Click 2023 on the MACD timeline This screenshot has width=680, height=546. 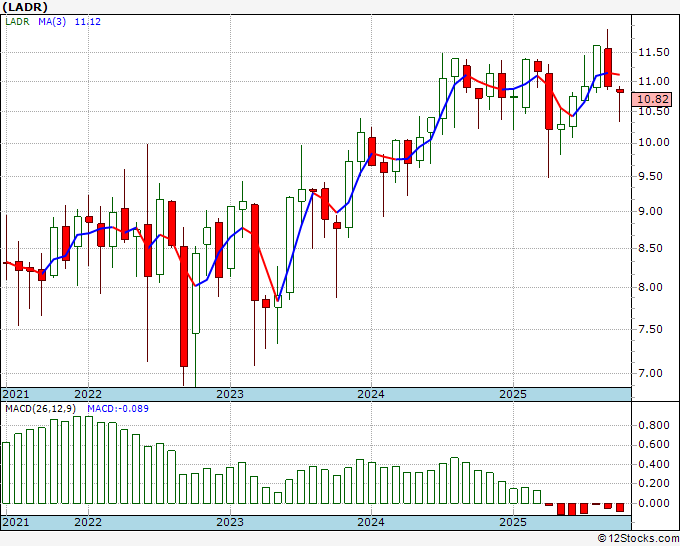pos(230,522)
